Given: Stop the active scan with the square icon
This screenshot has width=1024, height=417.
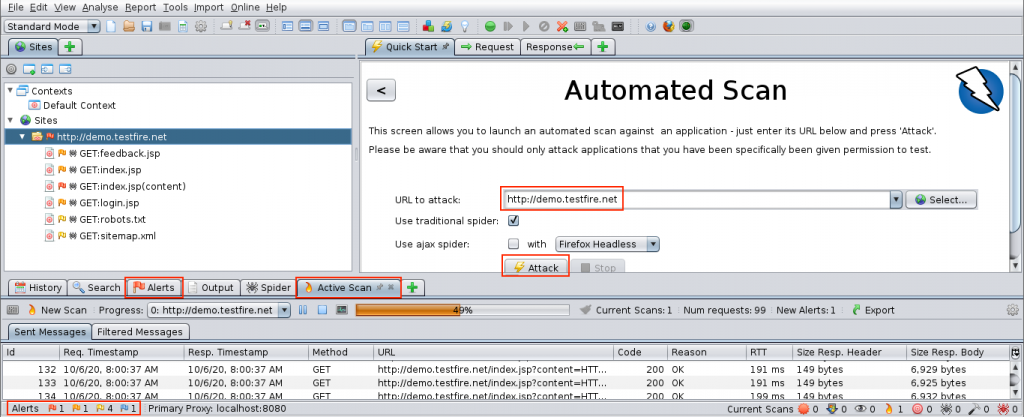Looking at the screenshot, I should 322,310.
